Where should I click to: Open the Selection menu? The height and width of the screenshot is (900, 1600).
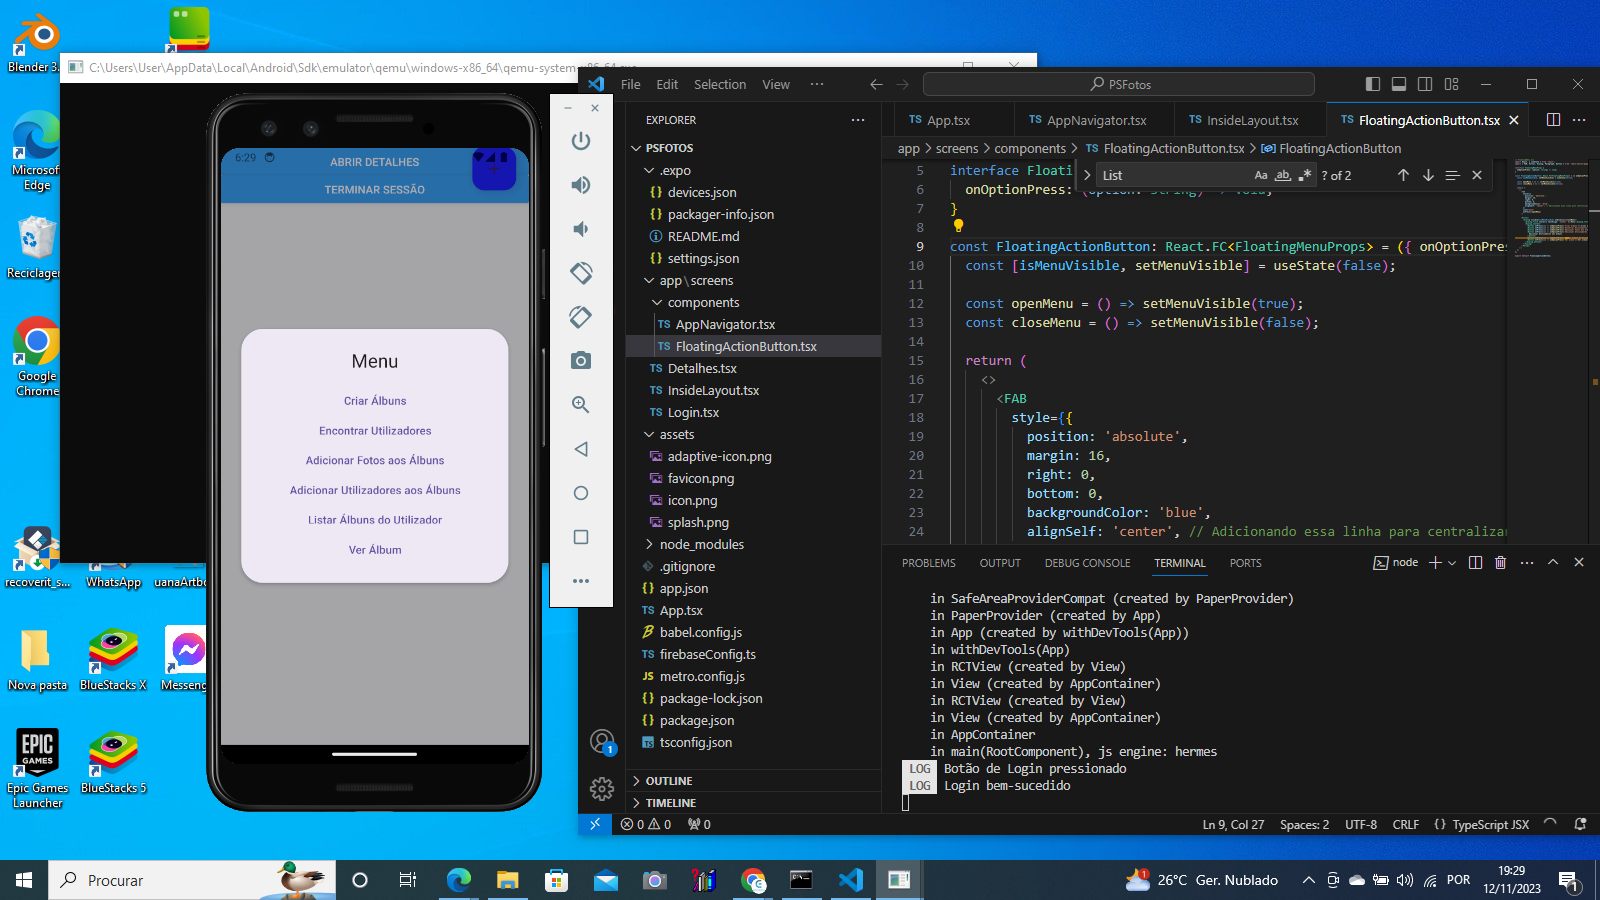point(720,84)
